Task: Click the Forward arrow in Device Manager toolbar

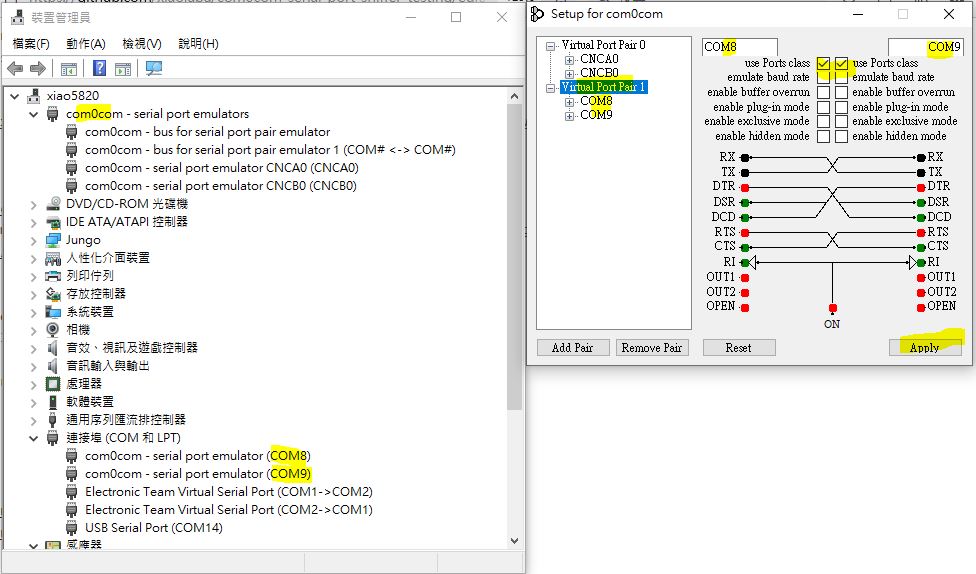Action: pyautogui.click(x=38, y=68)
